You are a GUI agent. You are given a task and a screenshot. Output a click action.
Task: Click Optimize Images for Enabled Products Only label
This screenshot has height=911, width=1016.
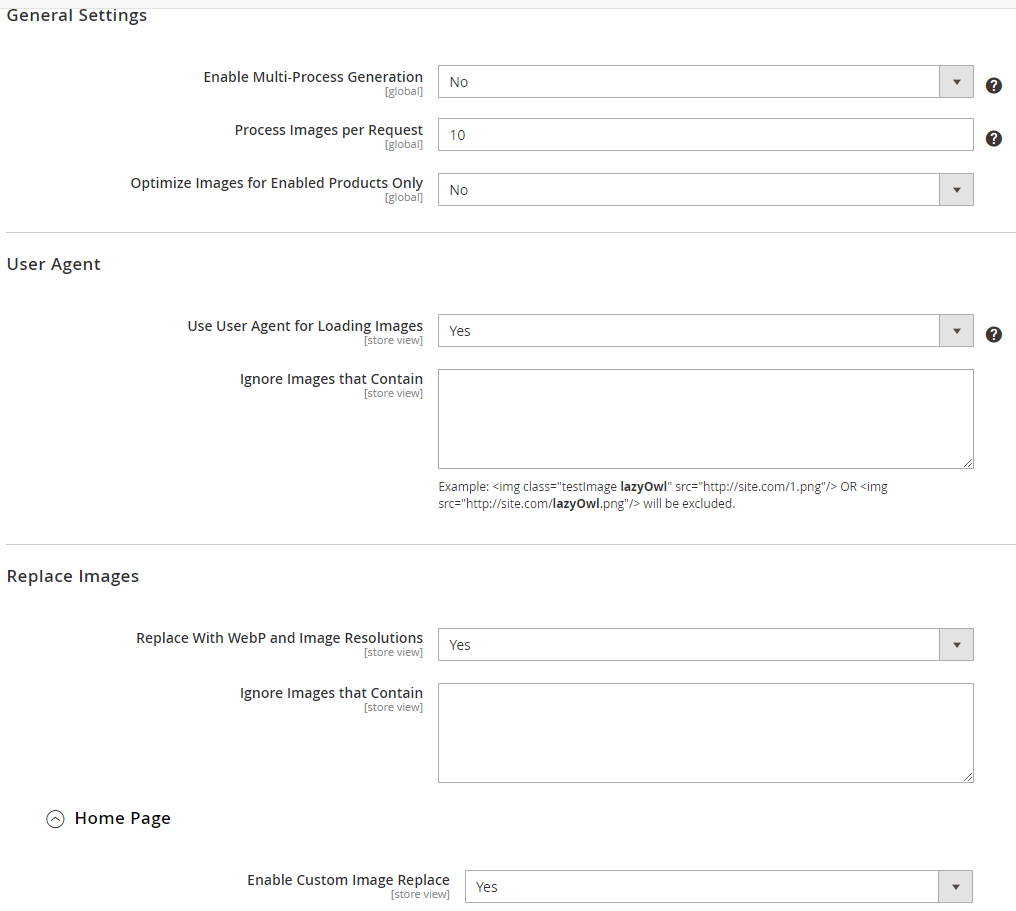coord(277,183)
